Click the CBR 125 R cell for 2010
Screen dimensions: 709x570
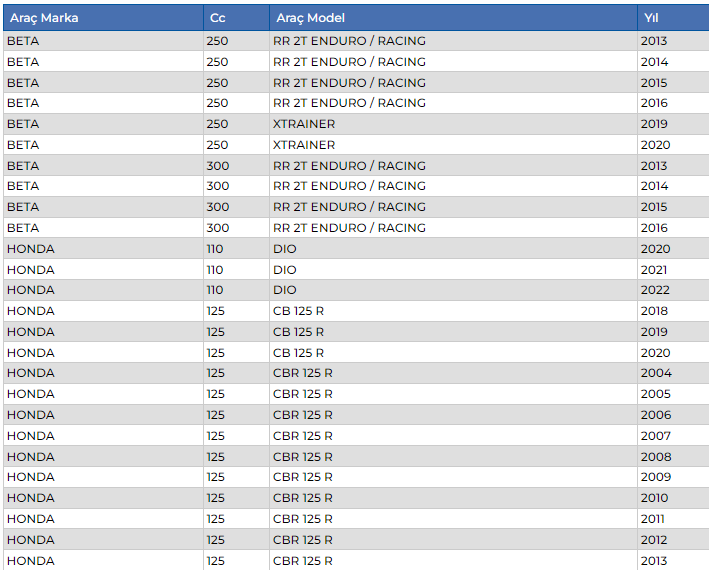[x=303, y=498]
